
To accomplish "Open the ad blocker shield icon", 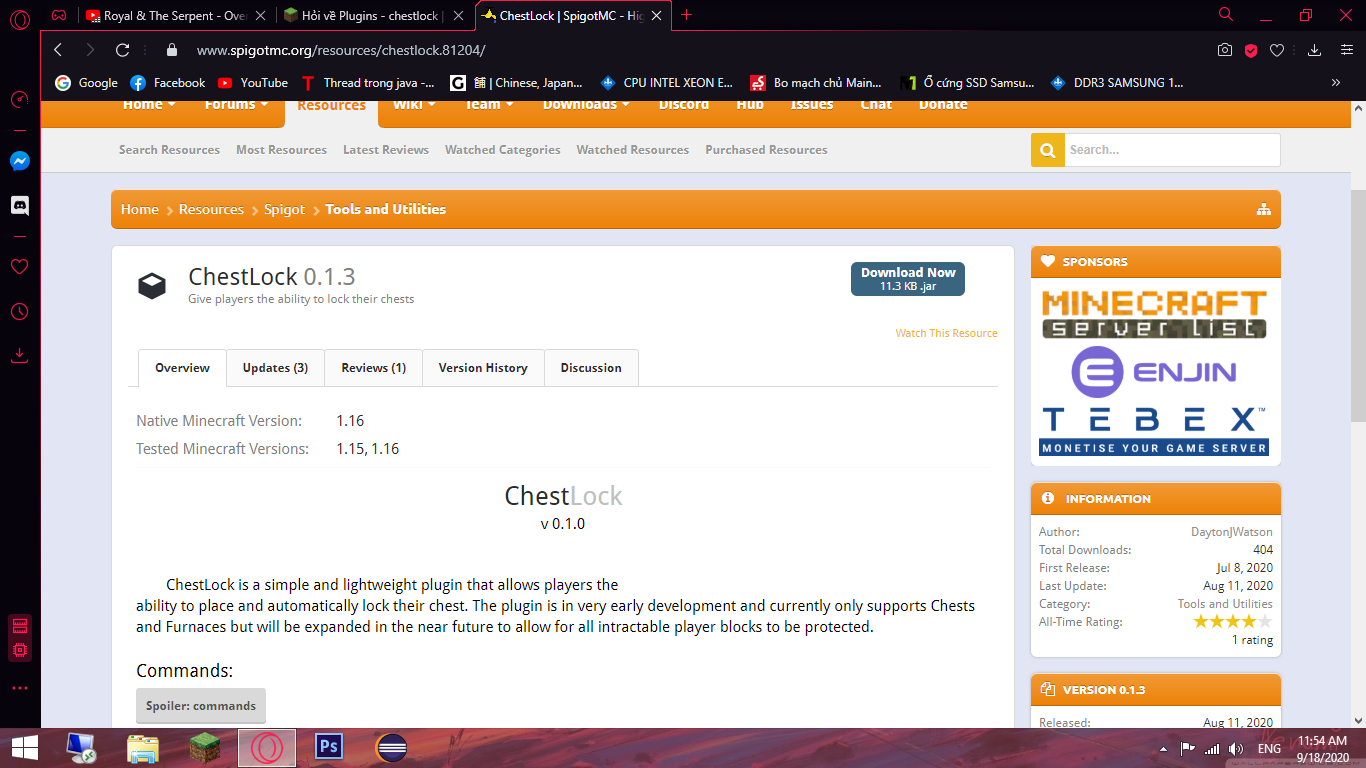I will click(1251, 50).
